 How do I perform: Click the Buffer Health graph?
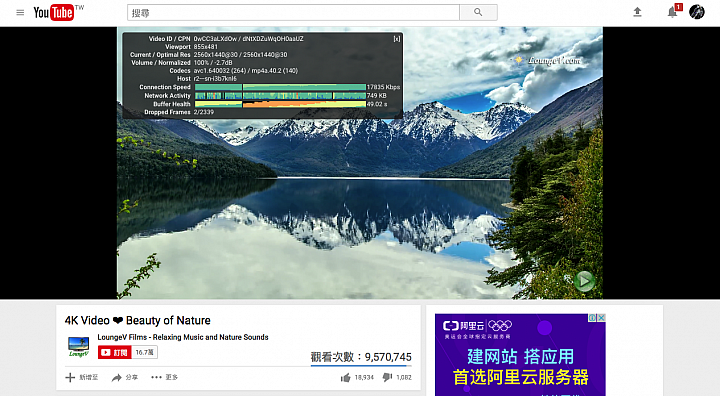280,104
